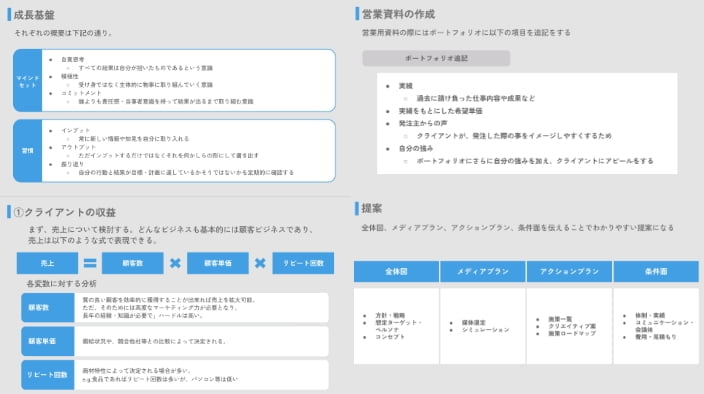The width and height of the screenshot is (704, 394).
Task: Select the ポートフォリオ追記 gray box
Action: pyautogui.click(x=436, y=58)
